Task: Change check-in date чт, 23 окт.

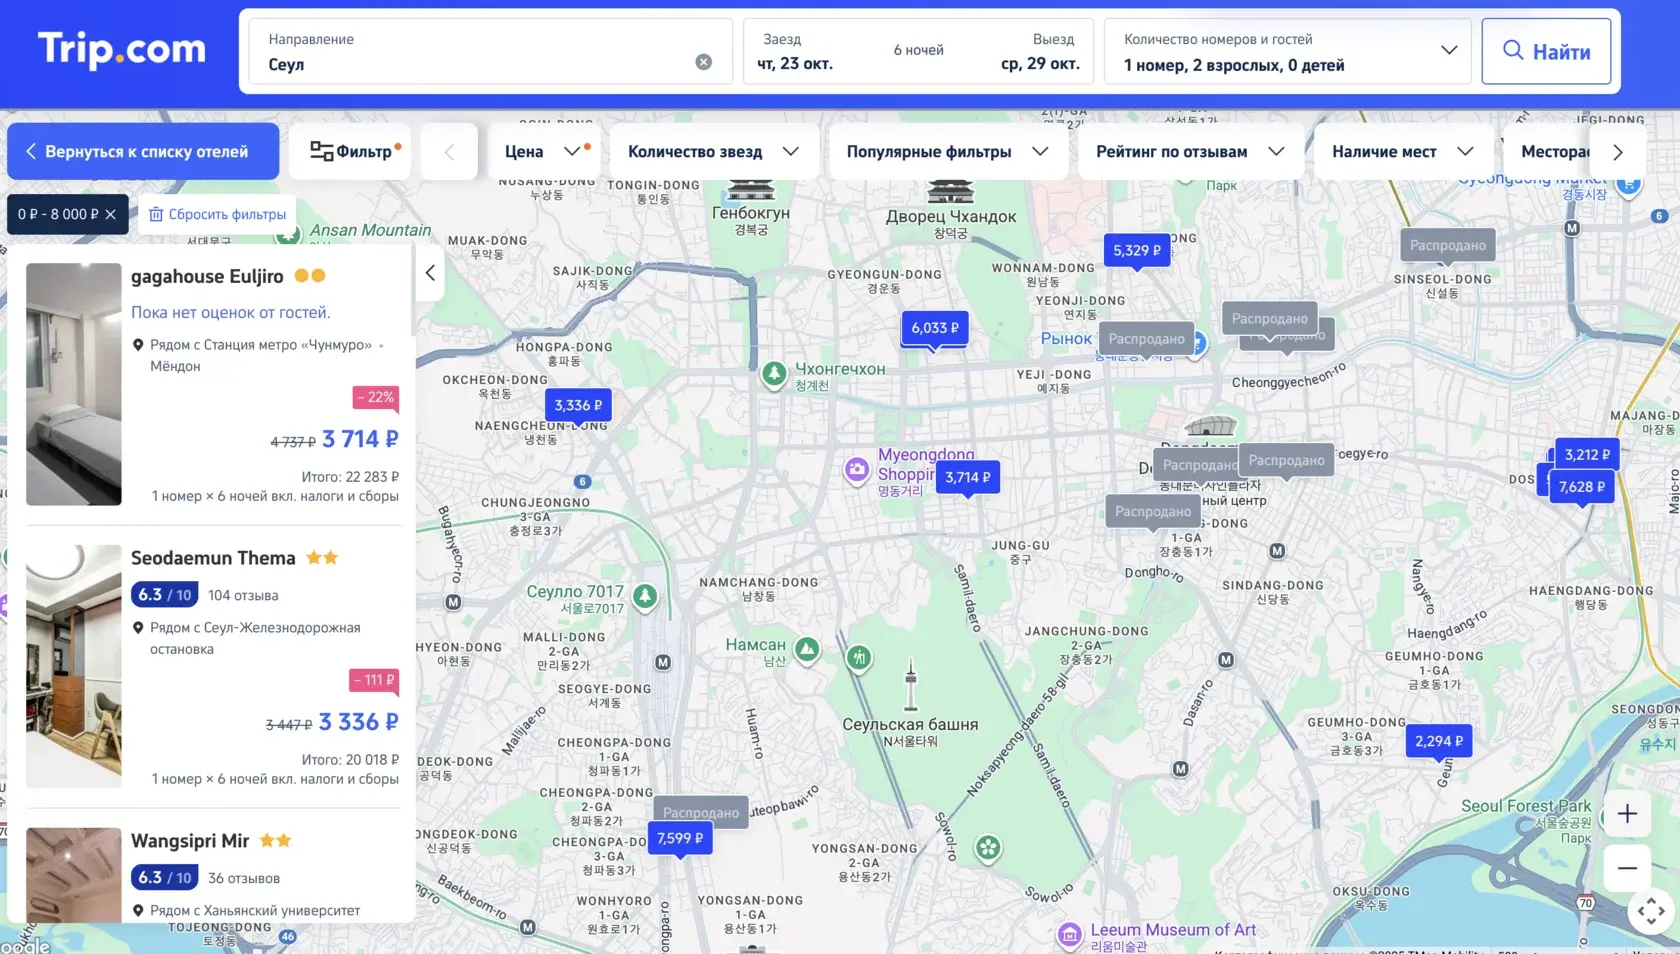Action: point(795,63)
